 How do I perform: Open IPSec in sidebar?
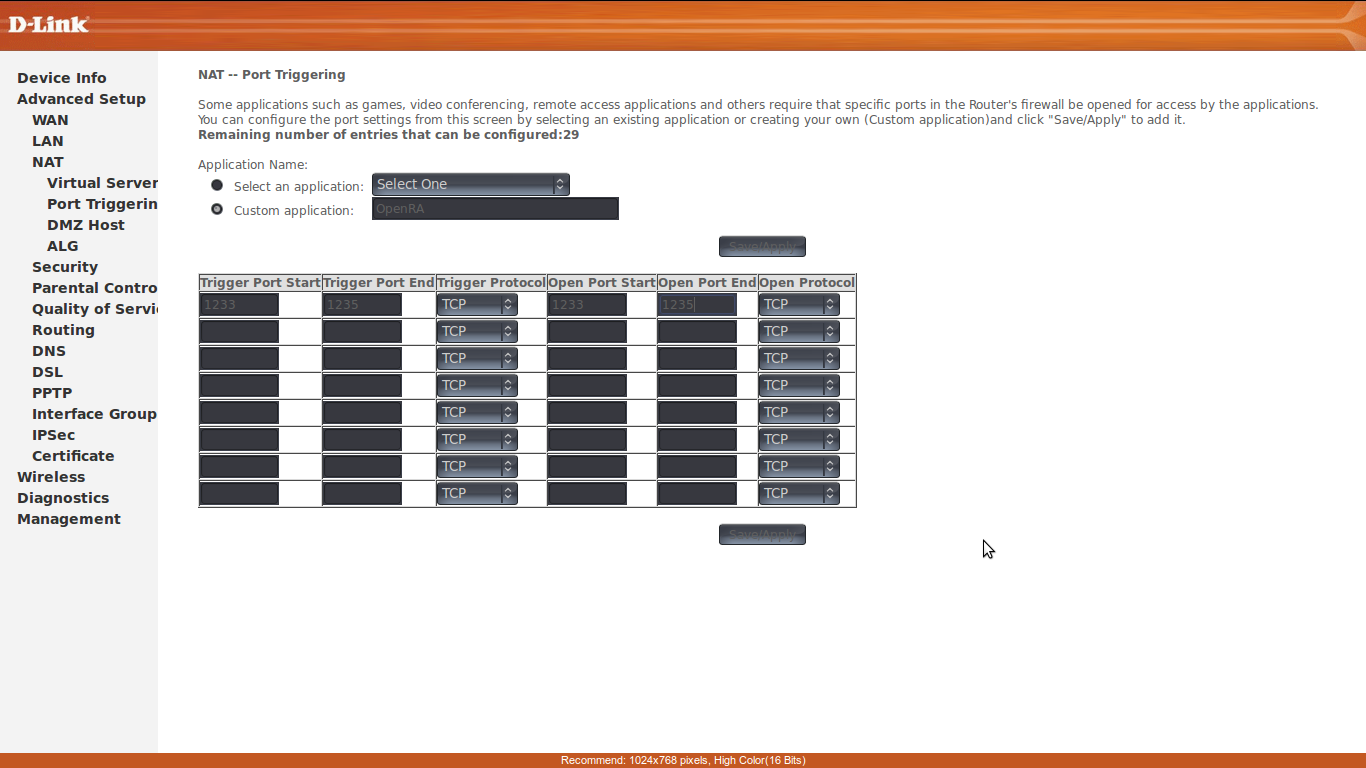pyautogui.click(x=53, y=435)
